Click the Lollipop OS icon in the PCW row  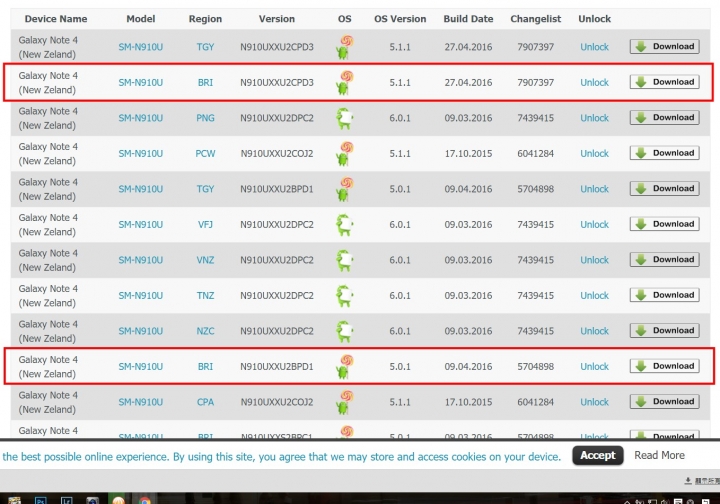[344, 154]
